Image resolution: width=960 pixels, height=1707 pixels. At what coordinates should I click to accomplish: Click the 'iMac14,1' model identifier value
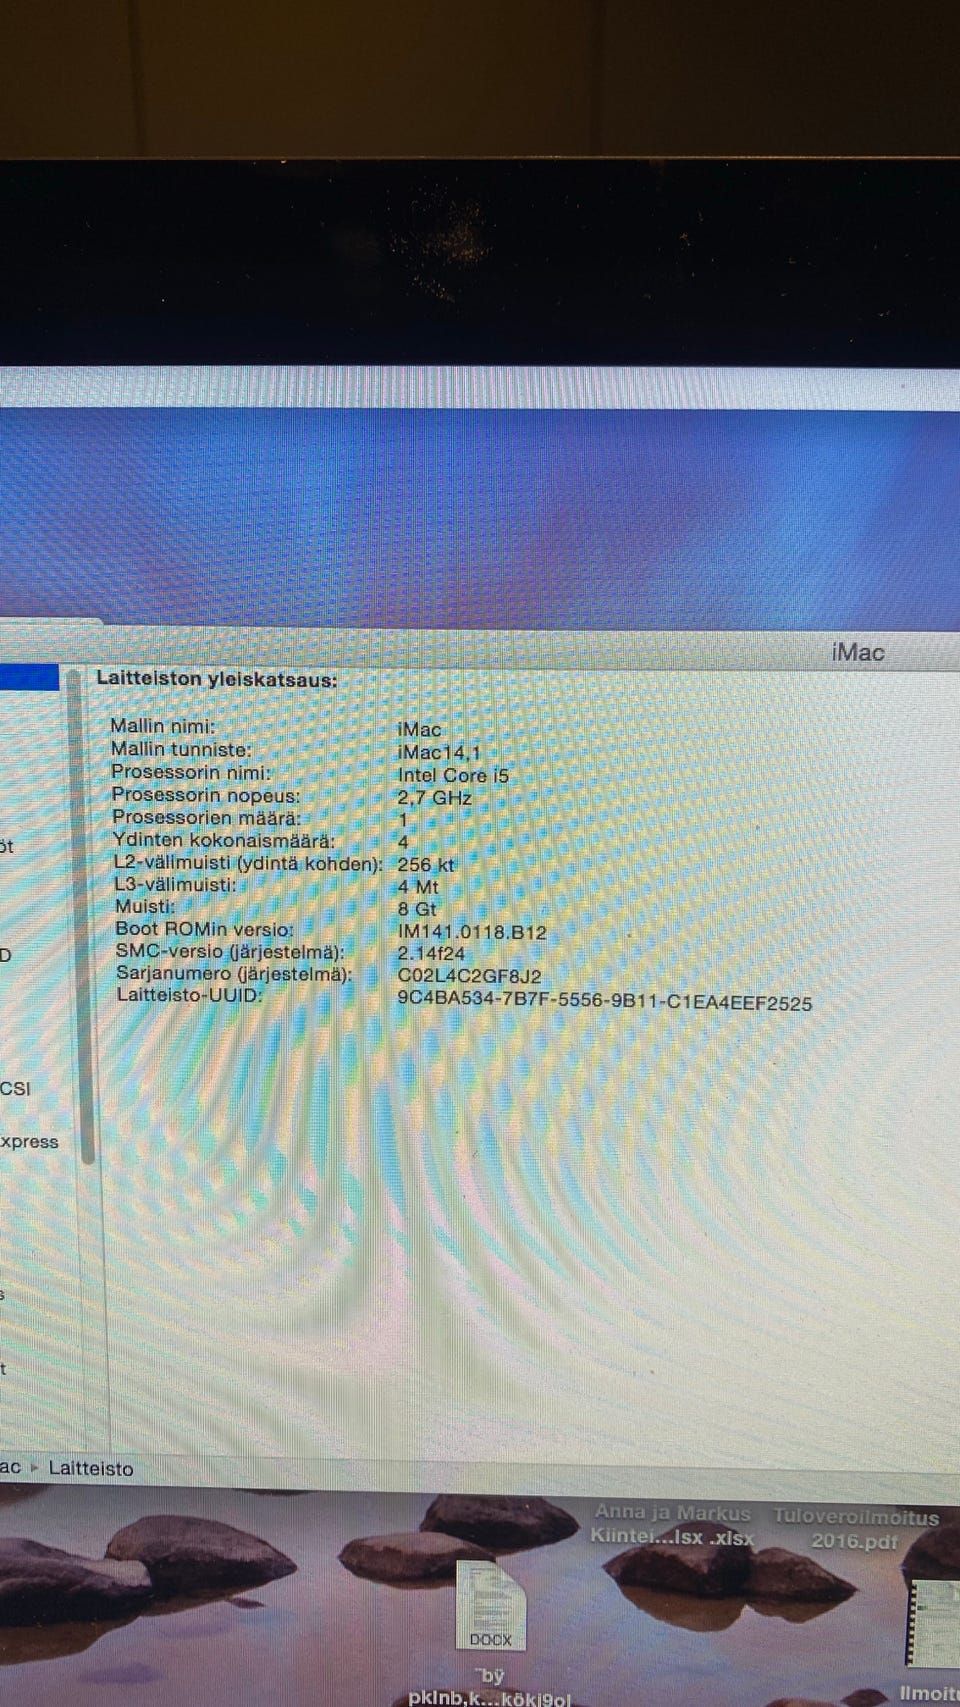coord(439,752)
